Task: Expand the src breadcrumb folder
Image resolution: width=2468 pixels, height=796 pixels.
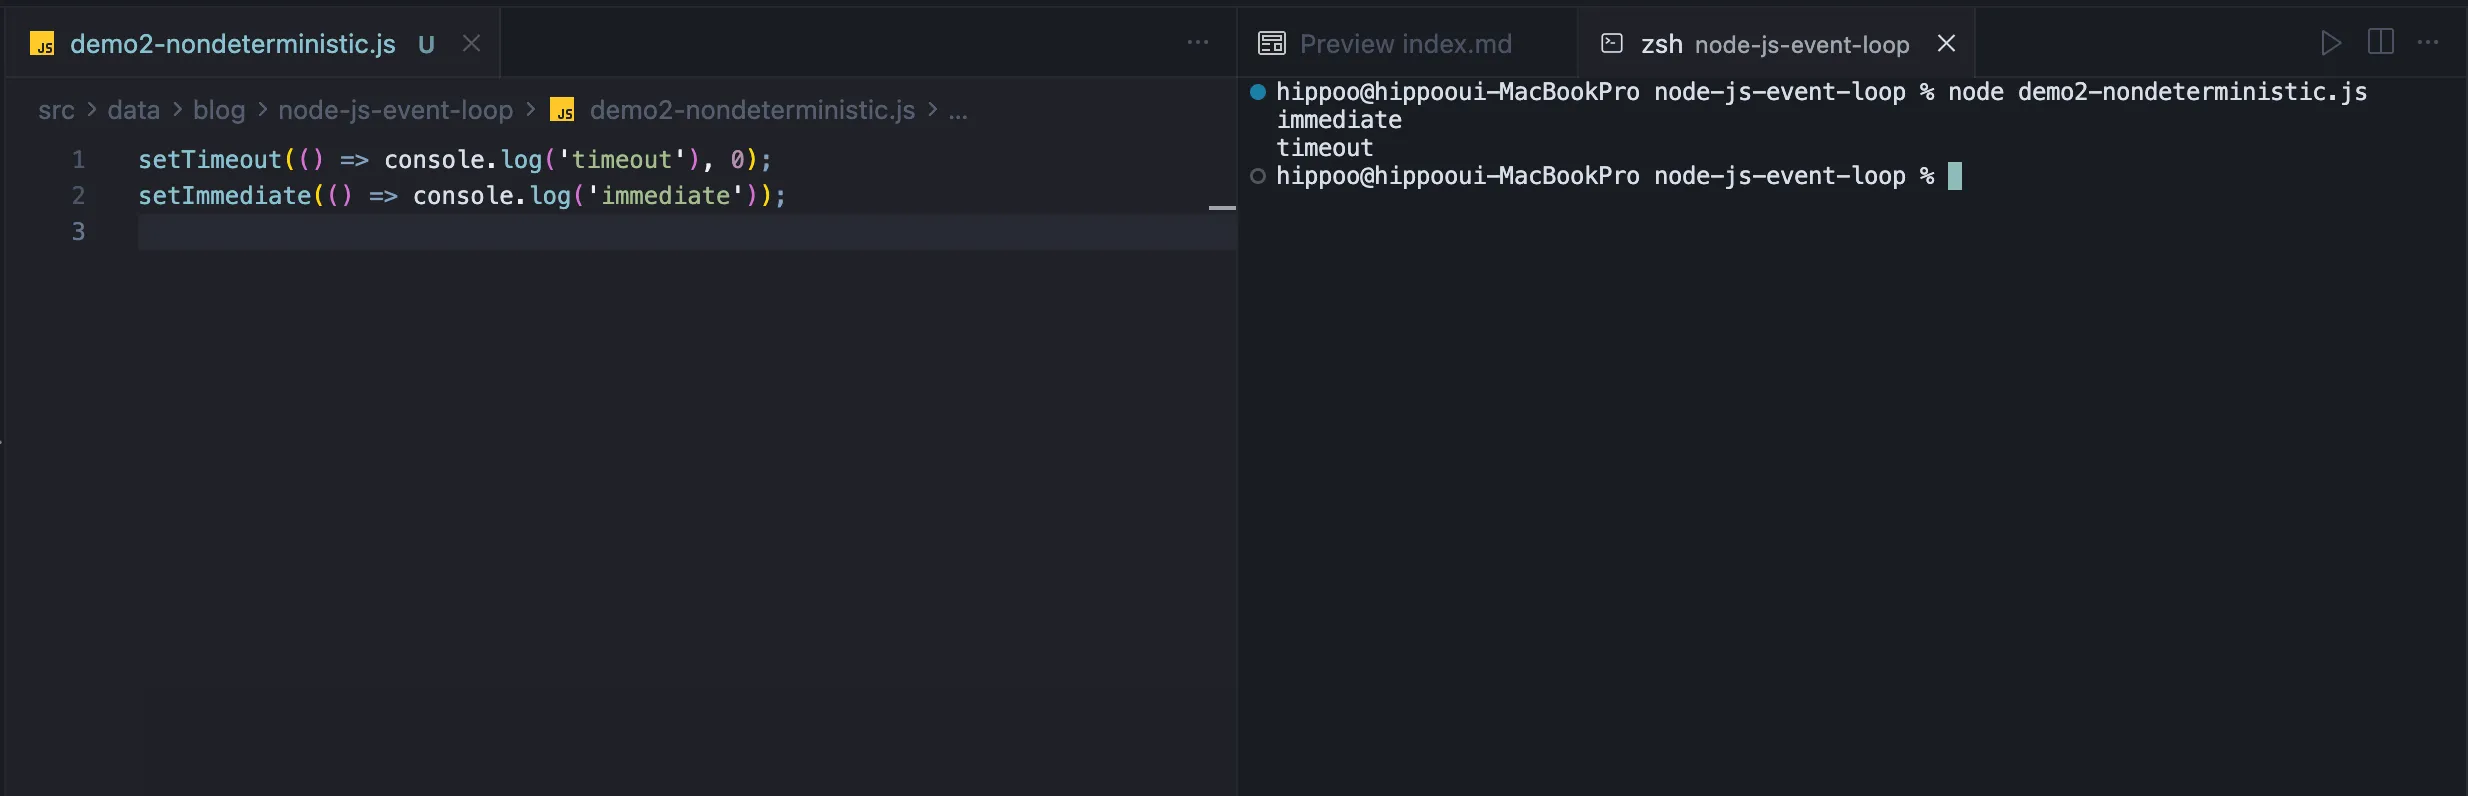Action: pyautogui.click(x=56, y=111)
